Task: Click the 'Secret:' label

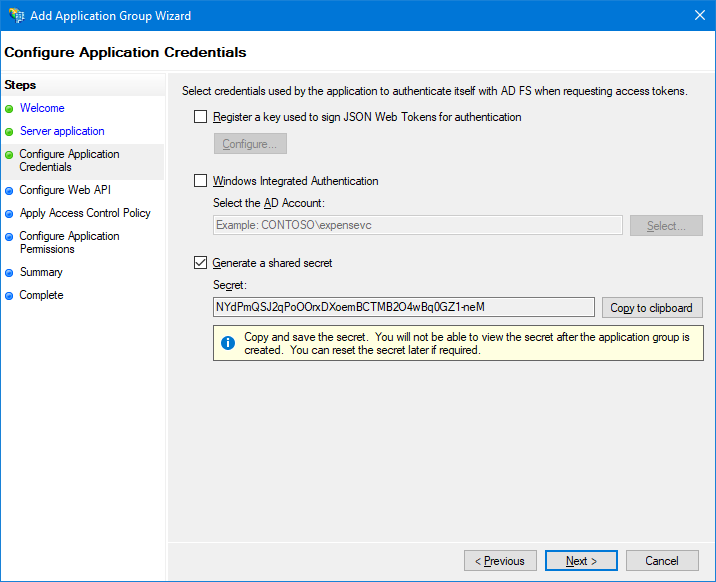Action: pyautogui.click(x=230, y=285)
